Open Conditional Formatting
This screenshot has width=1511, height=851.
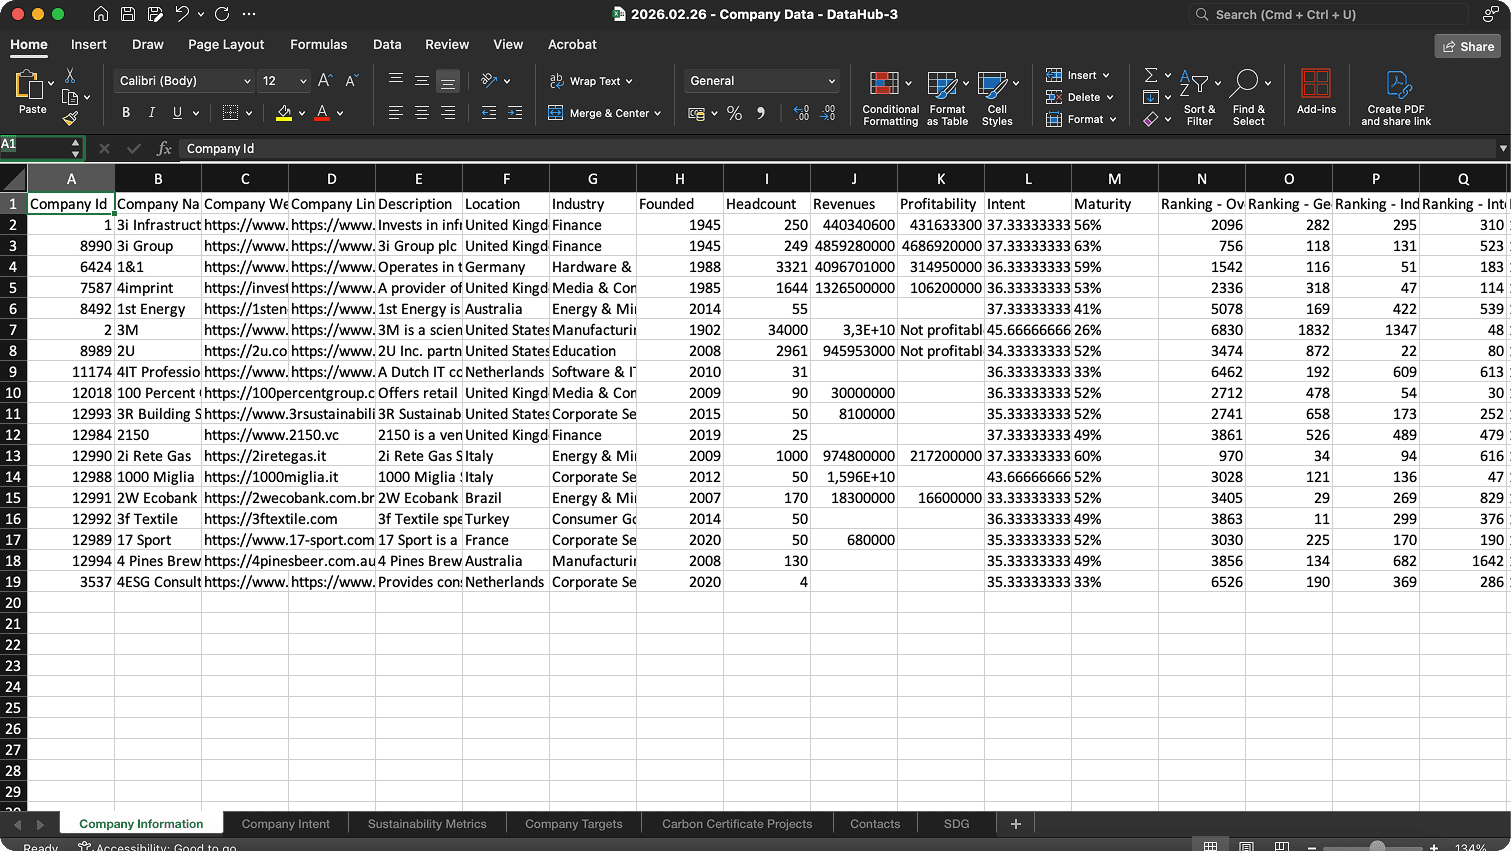tap(890, 98)
